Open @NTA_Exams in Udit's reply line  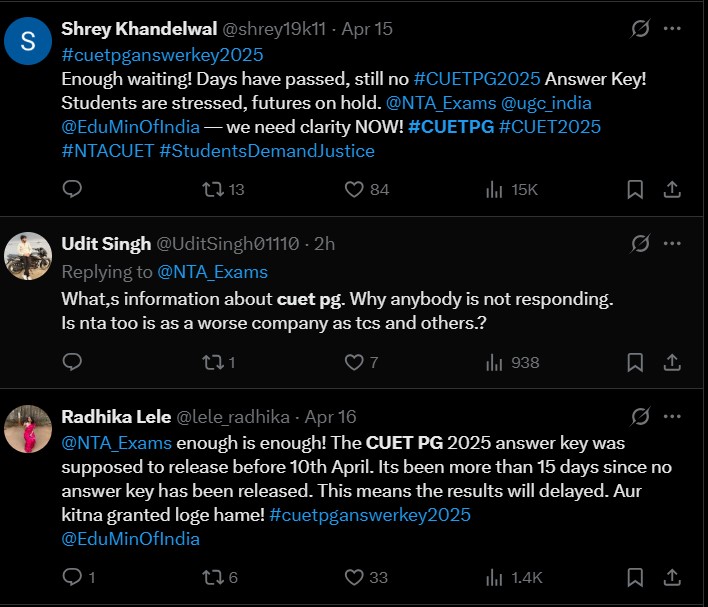[x=212, y=271]
